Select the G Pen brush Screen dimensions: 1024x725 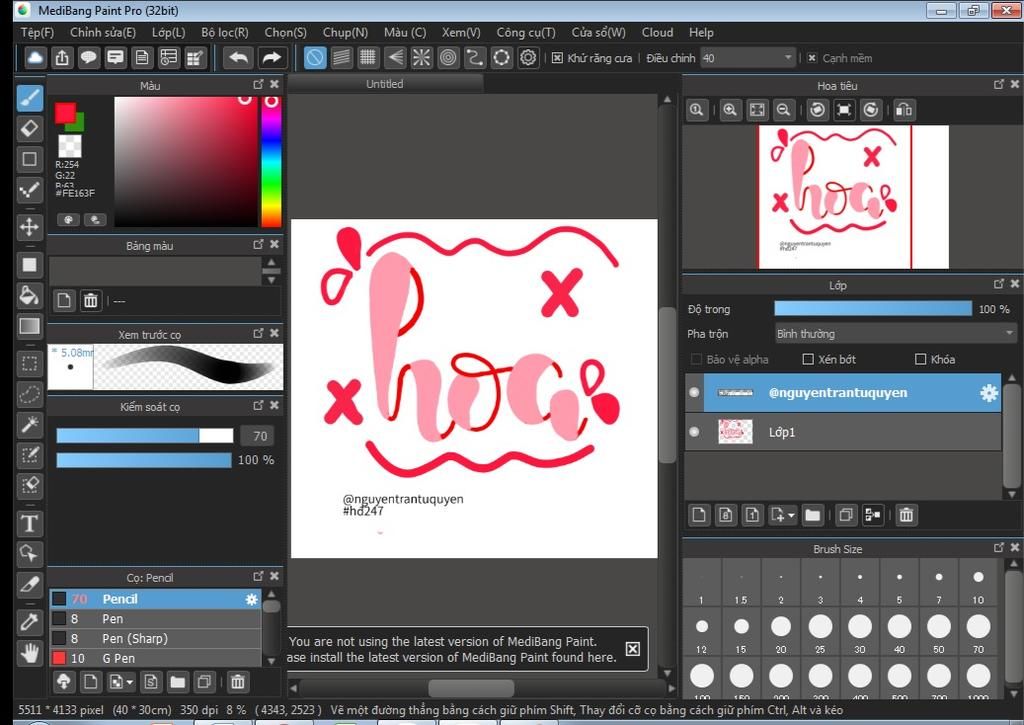155,658
